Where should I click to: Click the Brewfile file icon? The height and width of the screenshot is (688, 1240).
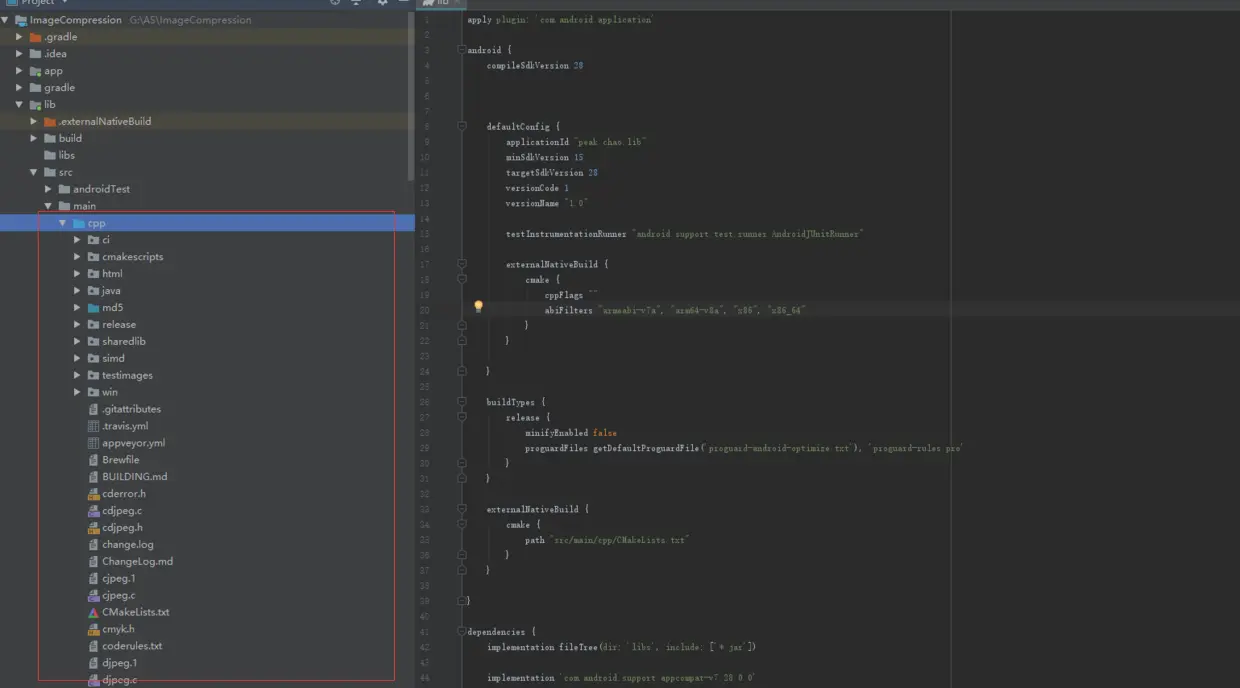(94, 460)
